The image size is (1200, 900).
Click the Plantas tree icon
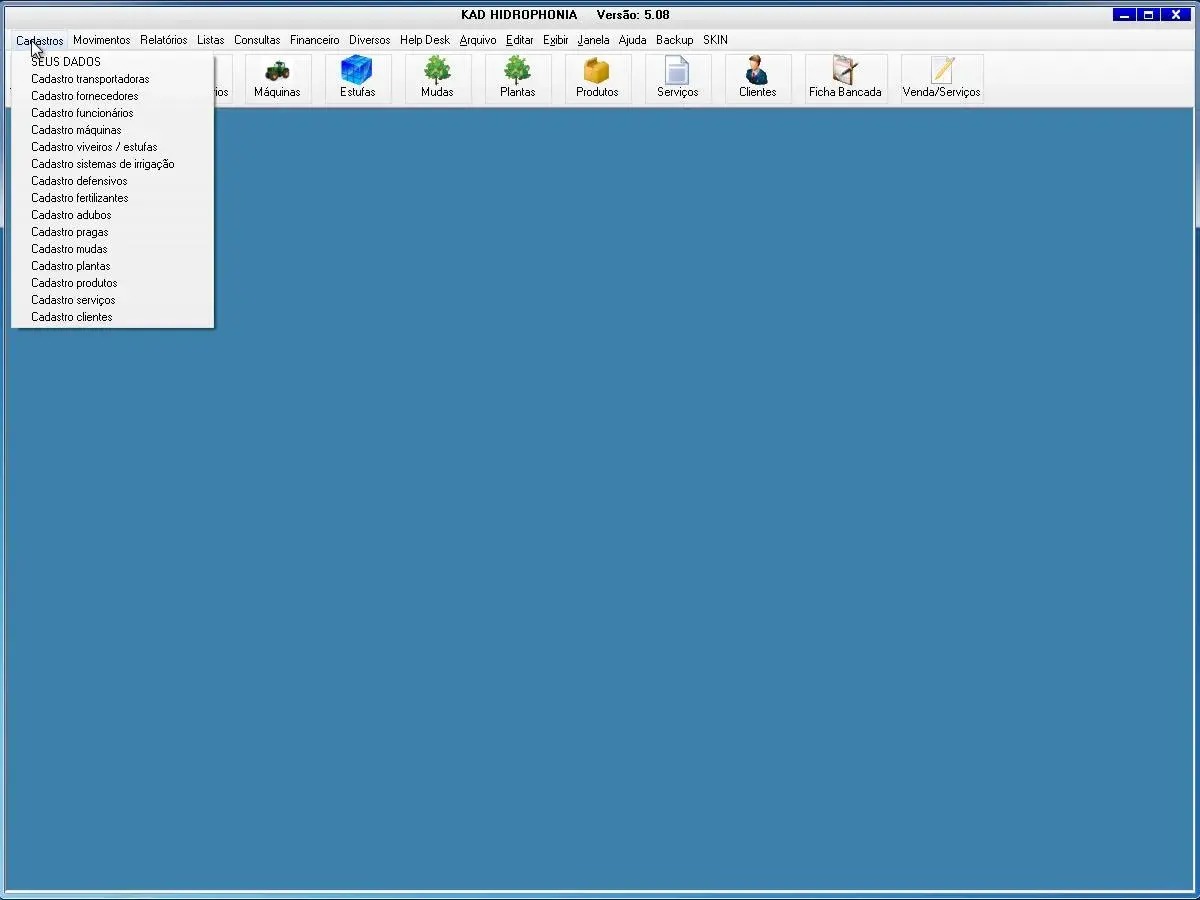(x=517, y=72)
